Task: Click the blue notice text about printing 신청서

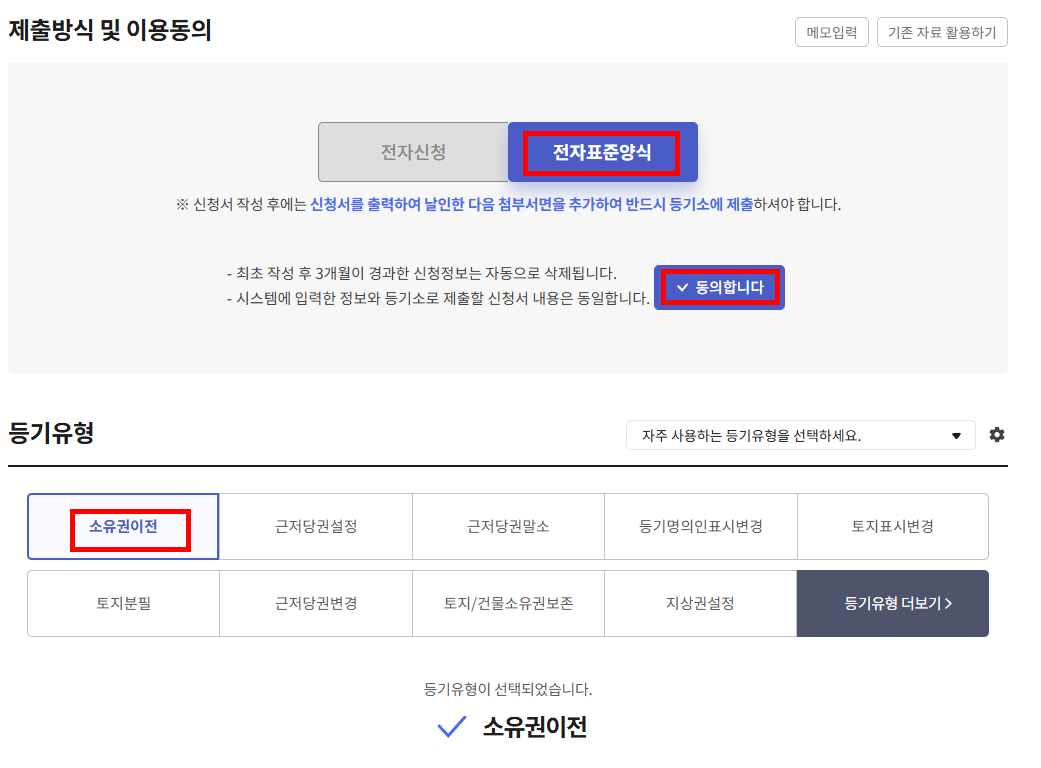Action: (531, 204)
